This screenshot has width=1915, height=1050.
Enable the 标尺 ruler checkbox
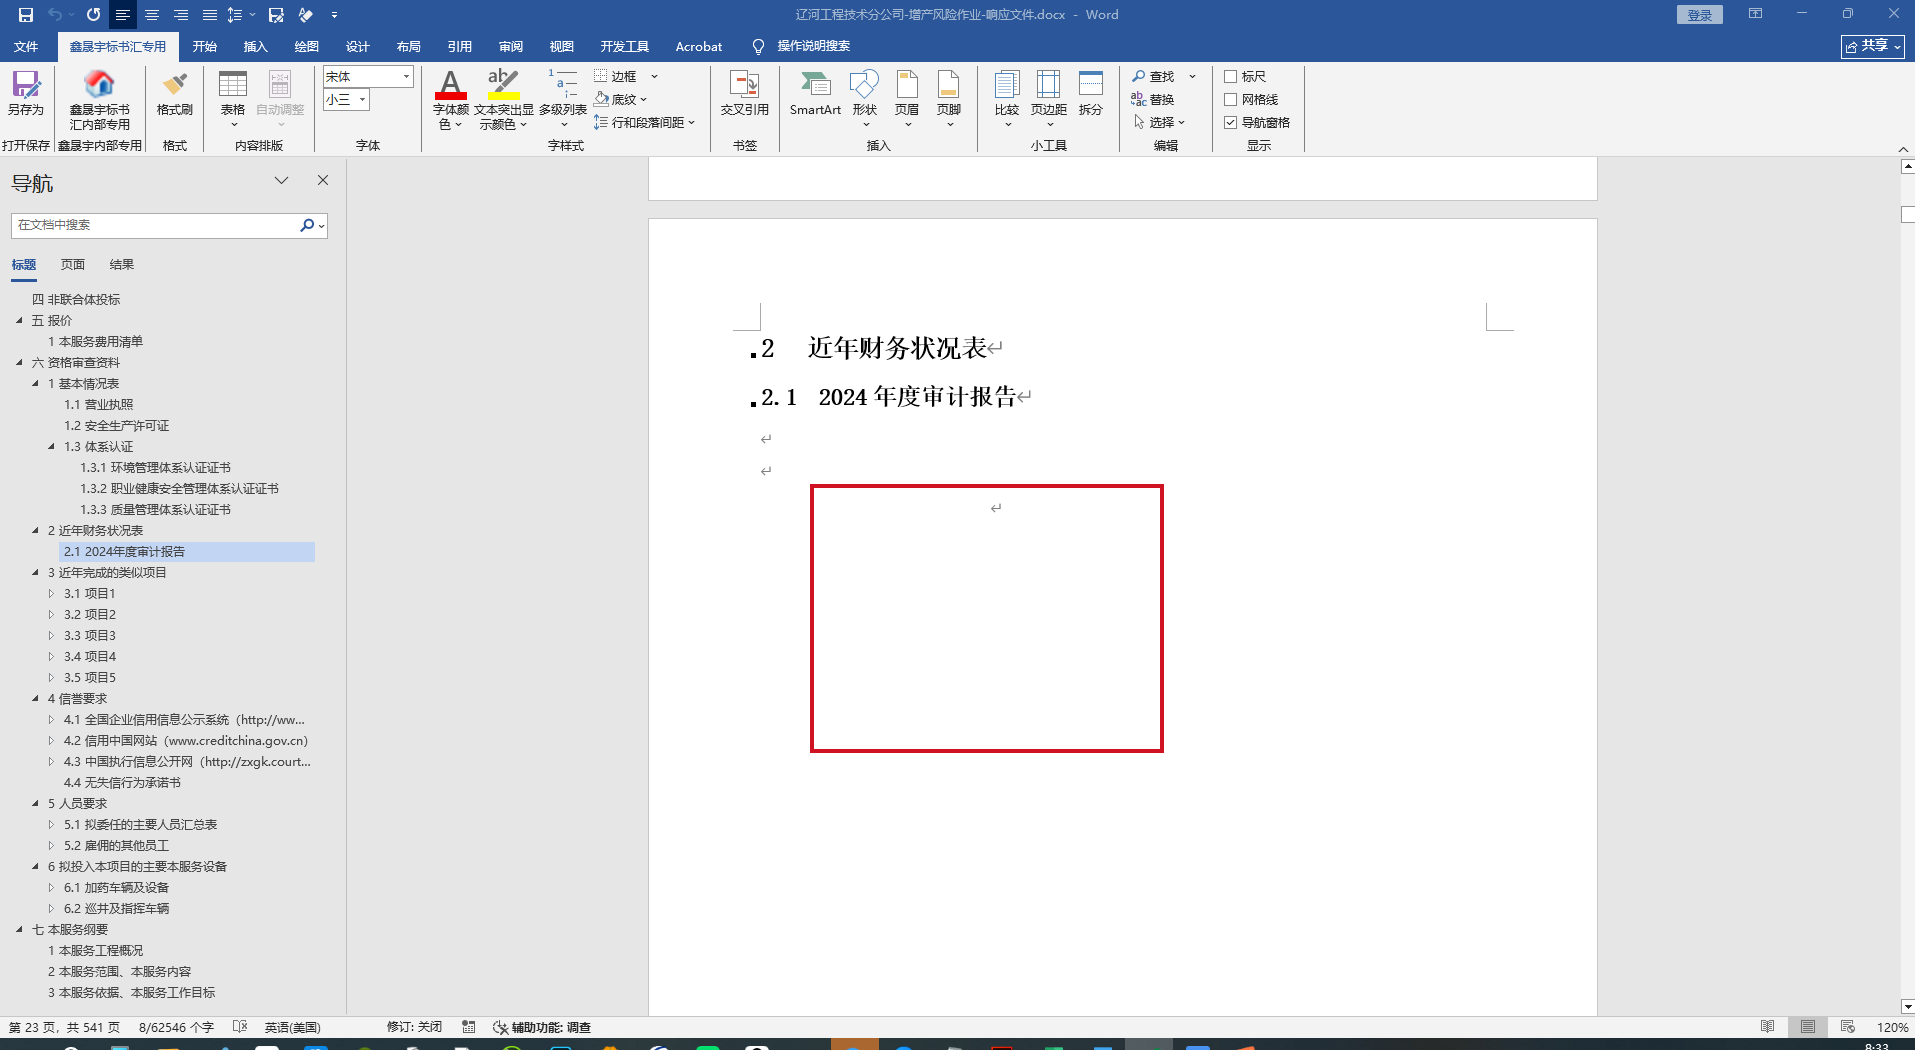pyautogui.click(x=1231, y=76)
